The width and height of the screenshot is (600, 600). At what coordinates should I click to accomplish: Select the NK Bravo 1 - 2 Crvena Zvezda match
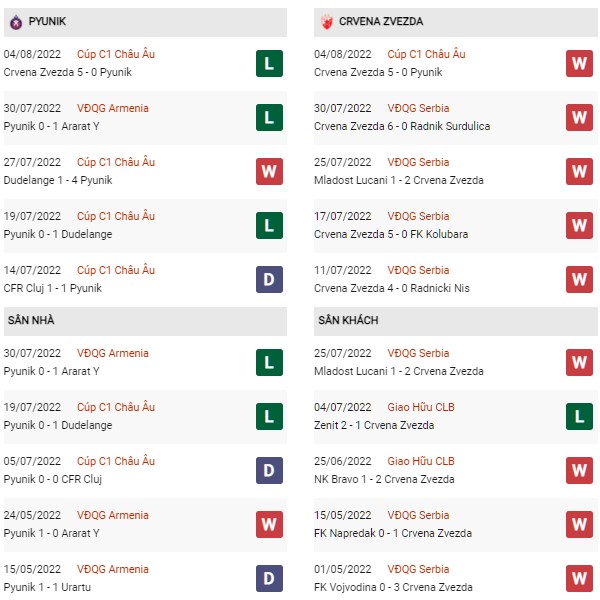click(x=384, y=479)
